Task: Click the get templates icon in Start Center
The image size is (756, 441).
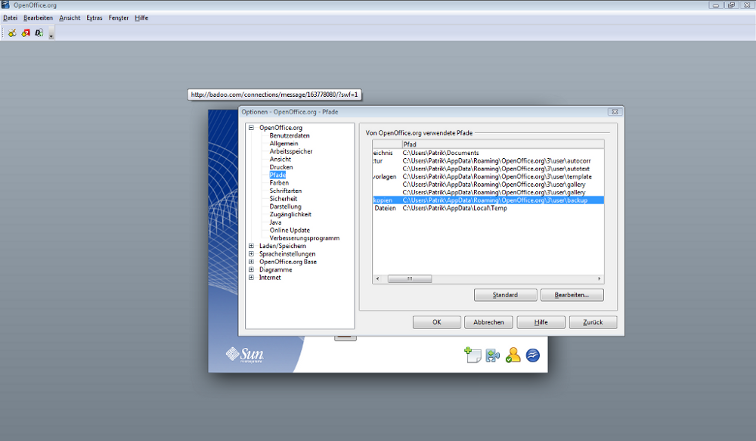Action: [472, 355]
